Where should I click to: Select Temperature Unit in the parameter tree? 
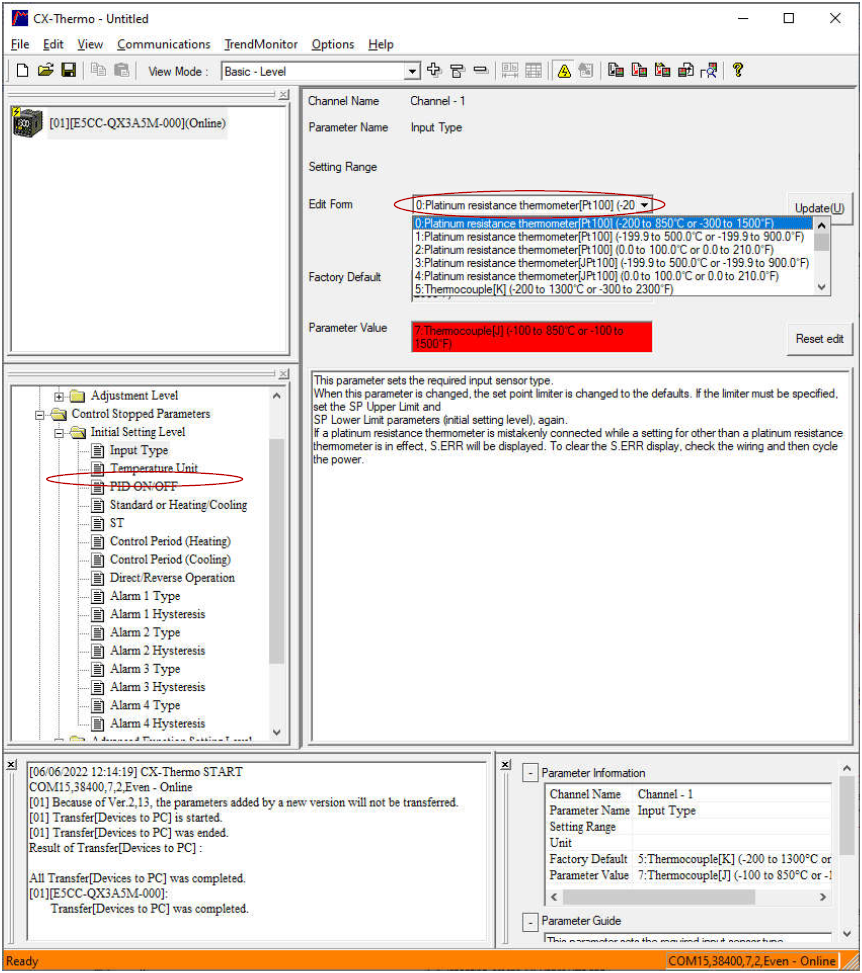pyautogui.click(x=154, y=468)
